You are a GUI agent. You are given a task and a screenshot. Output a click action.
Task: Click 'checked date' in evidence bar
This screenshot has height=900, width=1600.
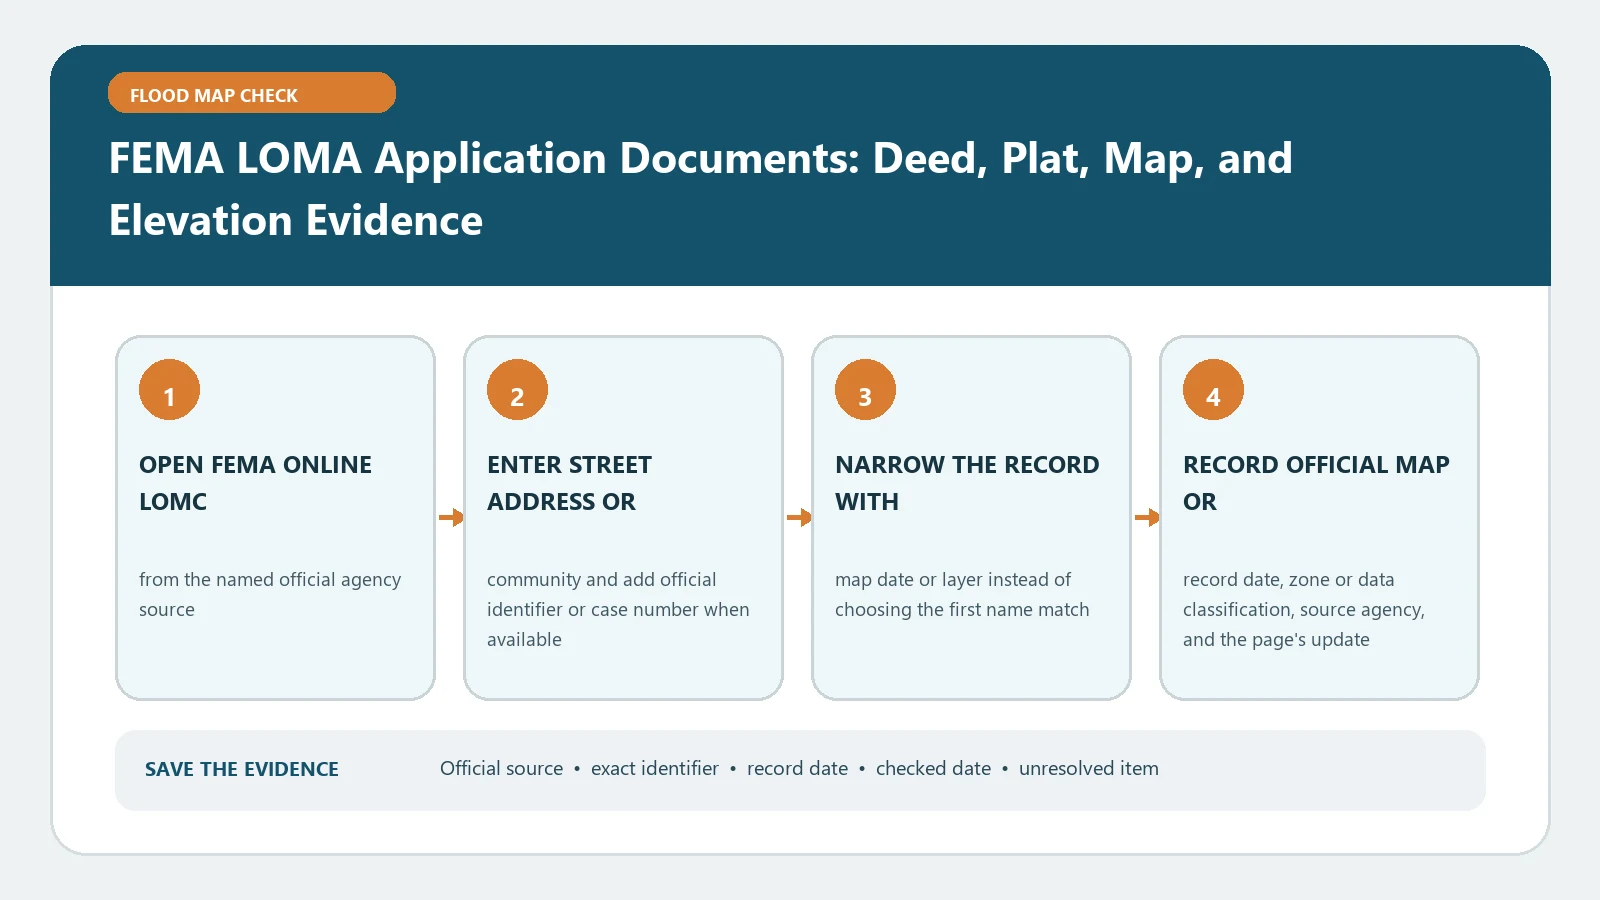(933, 768)
